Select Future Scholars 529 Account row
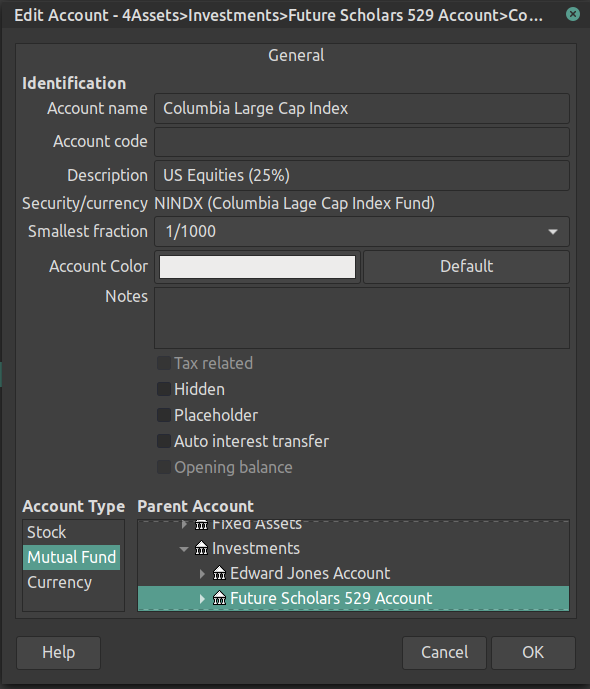The width and height of the screenshot is (590, 689). [353, 598]
